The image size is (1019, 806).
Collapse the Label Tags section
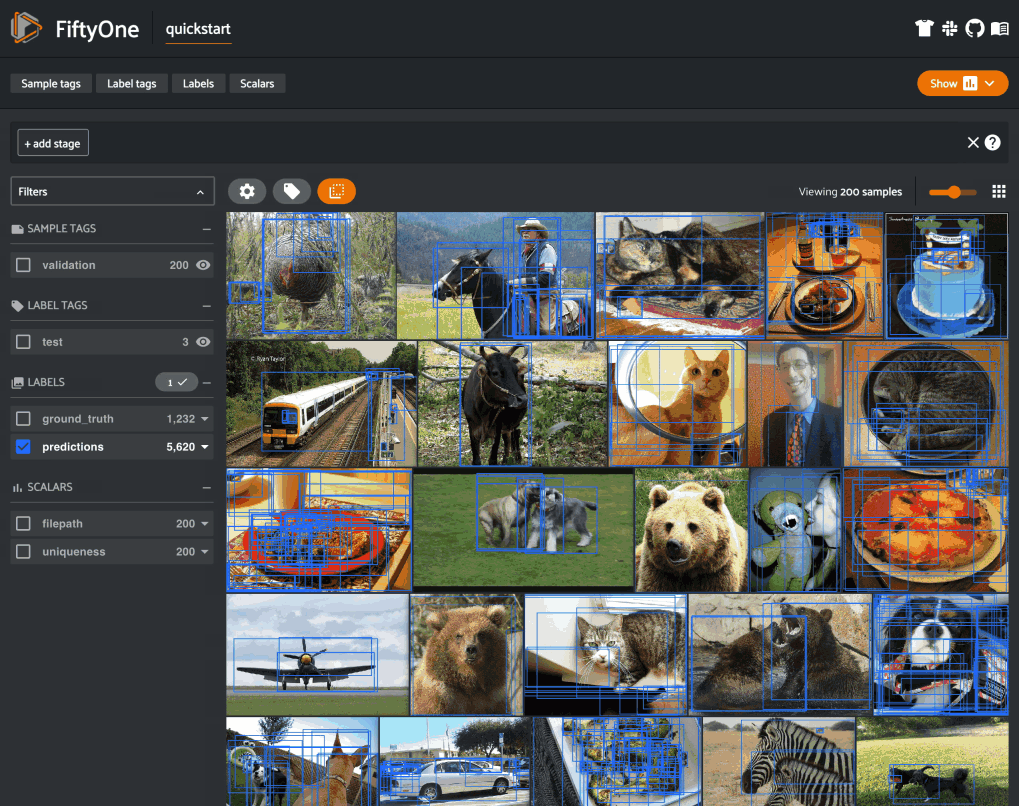tap(207, 306)
